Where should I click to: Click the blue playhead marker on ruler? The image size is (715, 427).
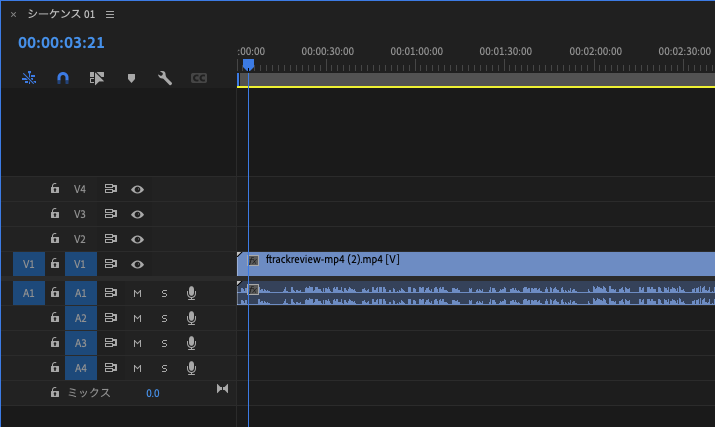tap(248, 65)
